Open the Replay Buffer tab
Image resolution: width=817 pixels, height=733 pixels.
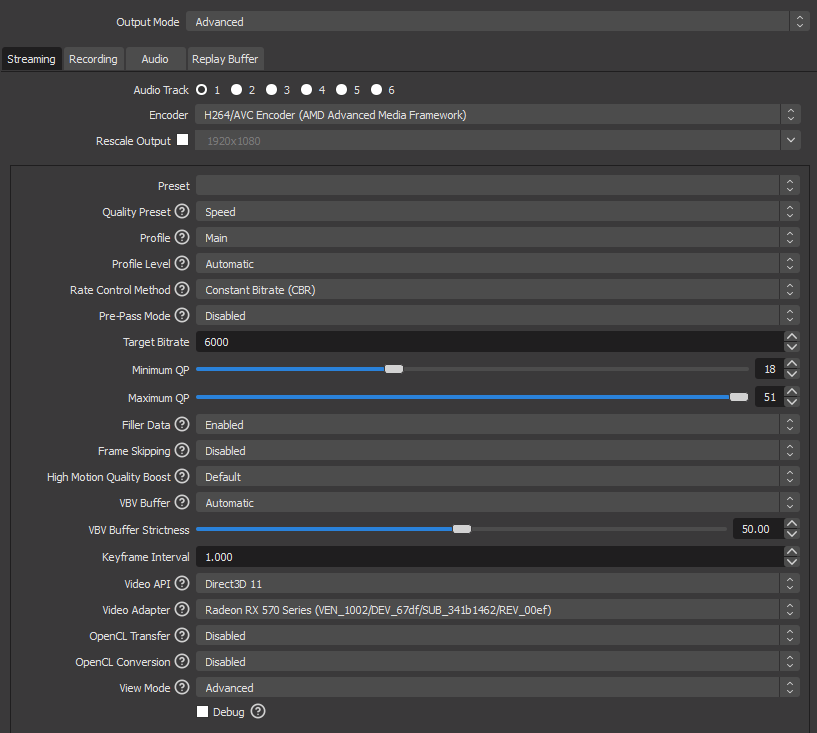226,59
